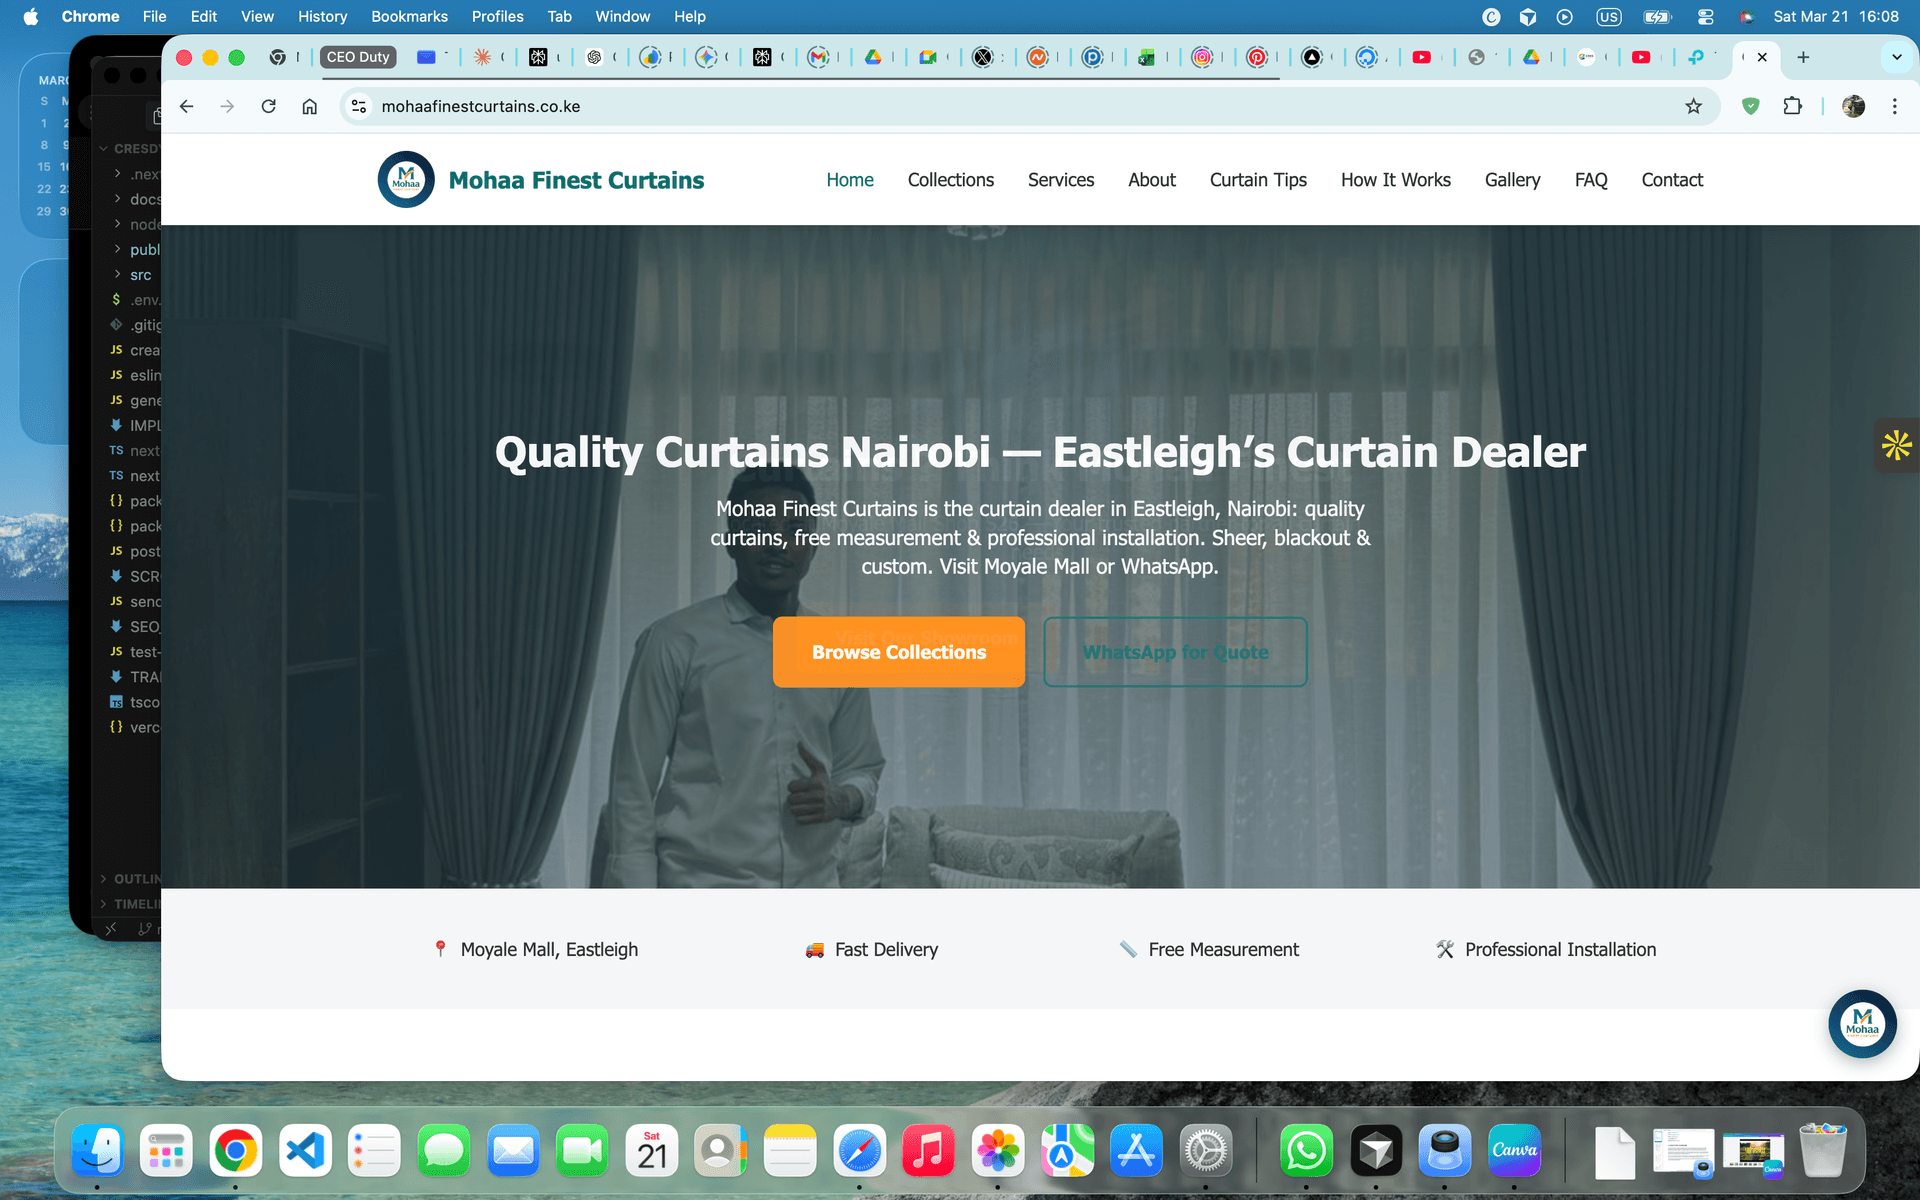This screenshot has width=1920, height=1200.
Task: Switch to the Gmail browser tab
Action: pyautogui.click(x=819, y=57)
